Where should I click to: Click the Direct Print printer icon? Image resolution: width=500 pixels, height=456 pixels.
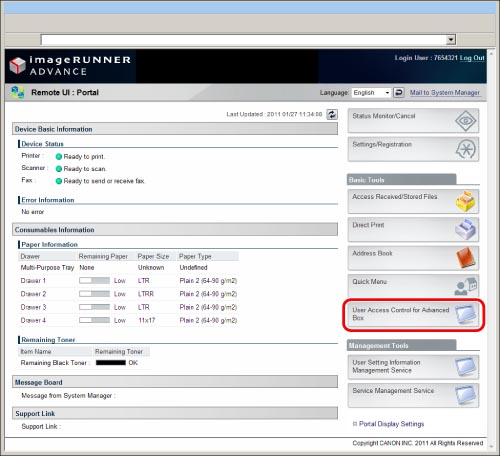point(466,229)
